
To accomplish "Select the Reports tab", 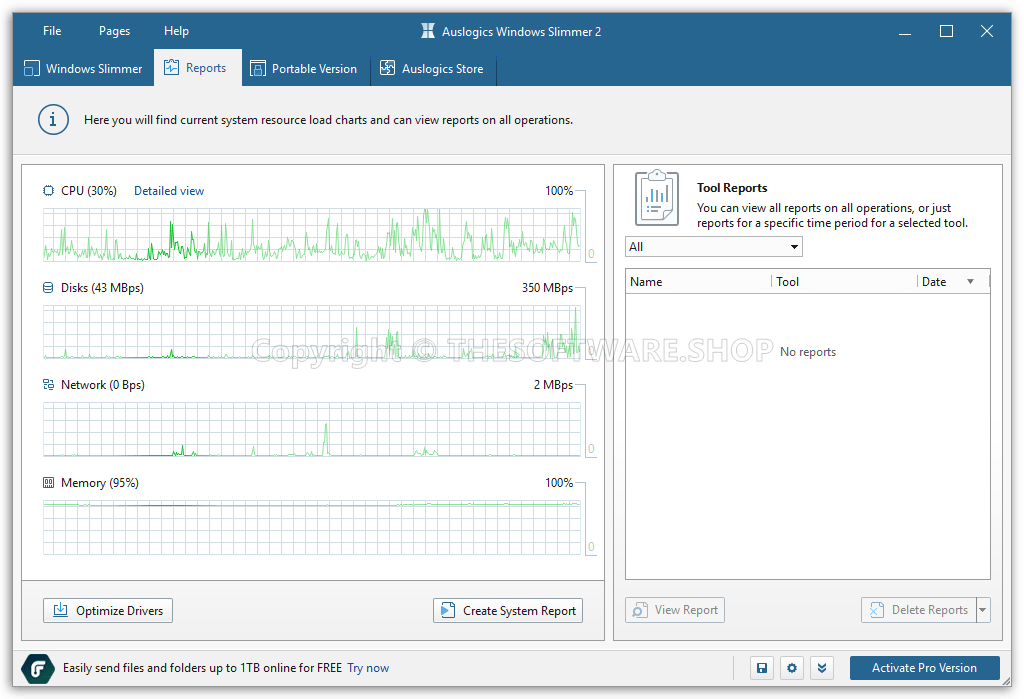I will (197, 67).
